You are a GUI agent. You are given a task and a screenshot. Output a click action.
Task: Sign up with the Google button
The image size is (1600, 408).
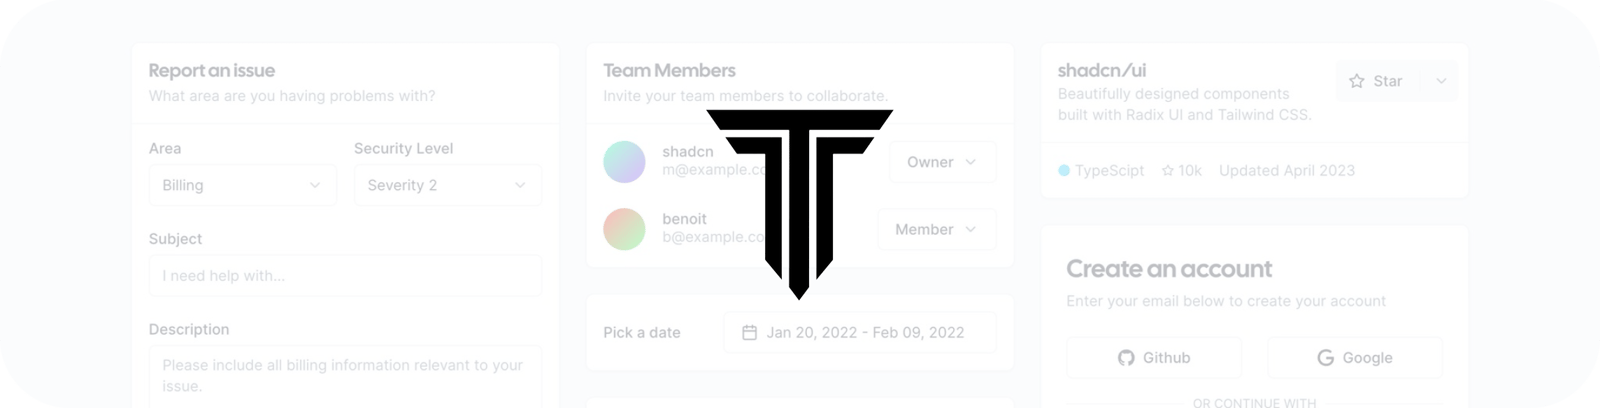(x=1355, y=358)
